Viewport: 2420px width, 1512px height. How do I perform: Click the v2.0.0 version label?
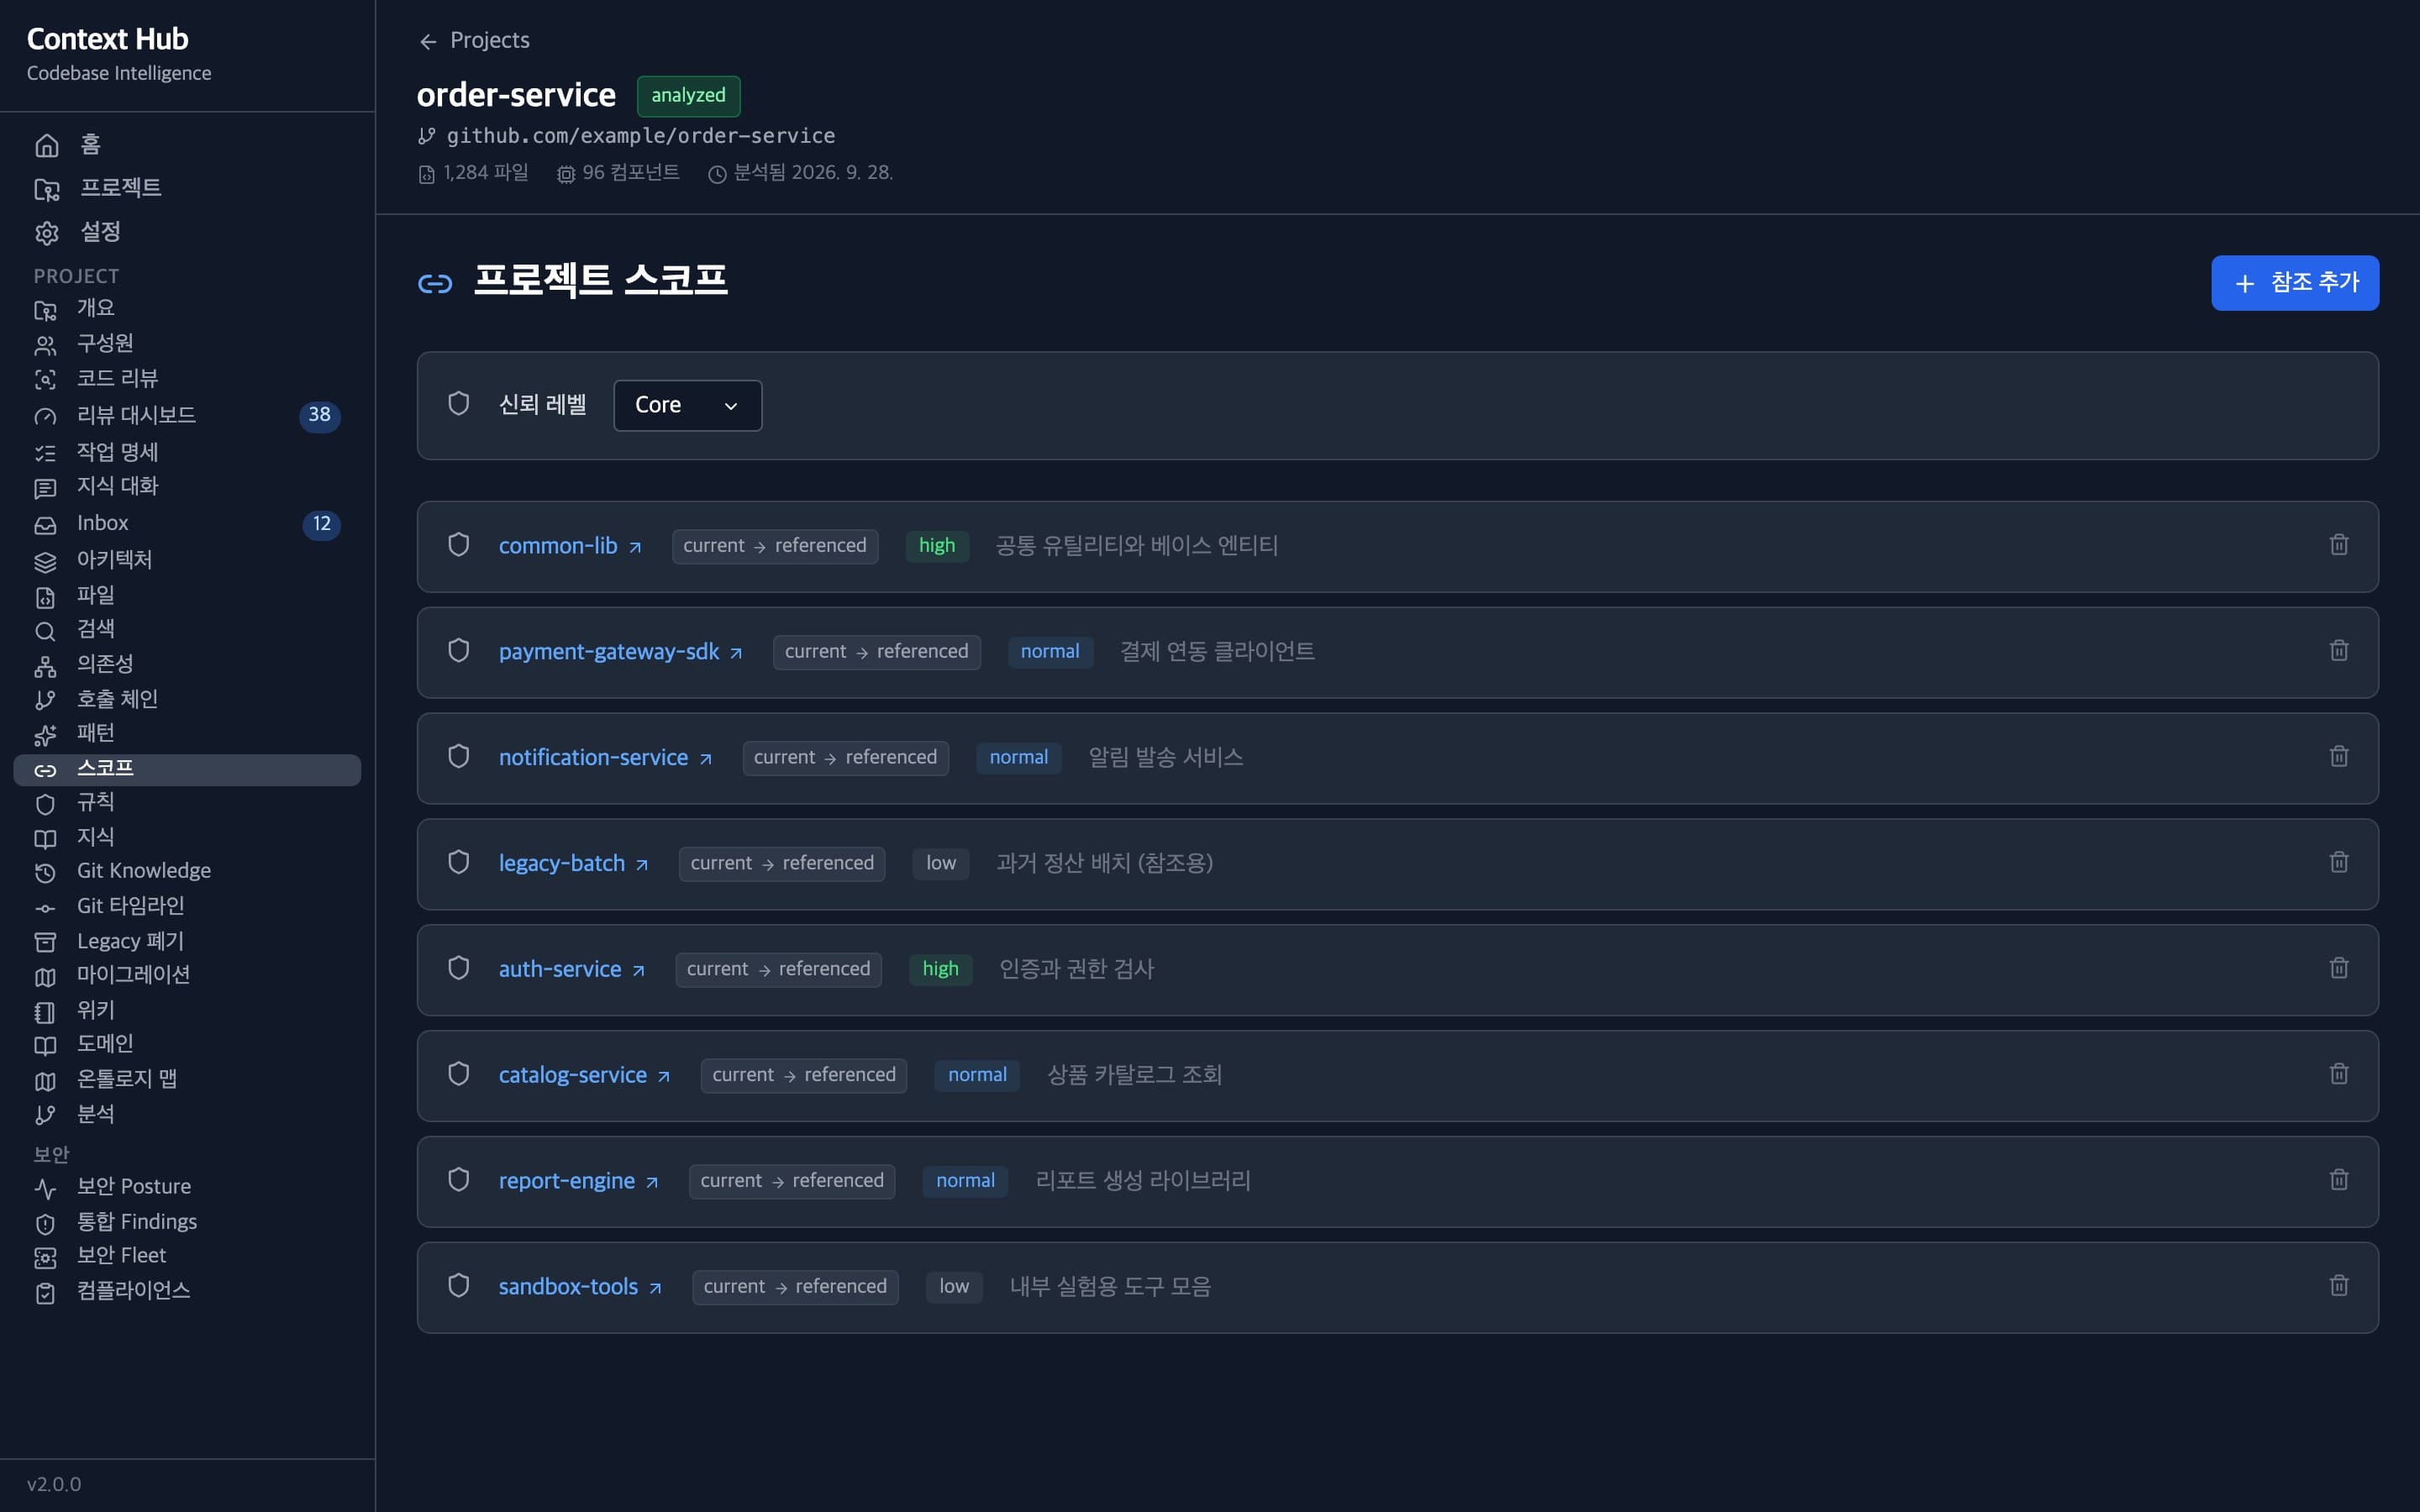tap(54, 1485)
